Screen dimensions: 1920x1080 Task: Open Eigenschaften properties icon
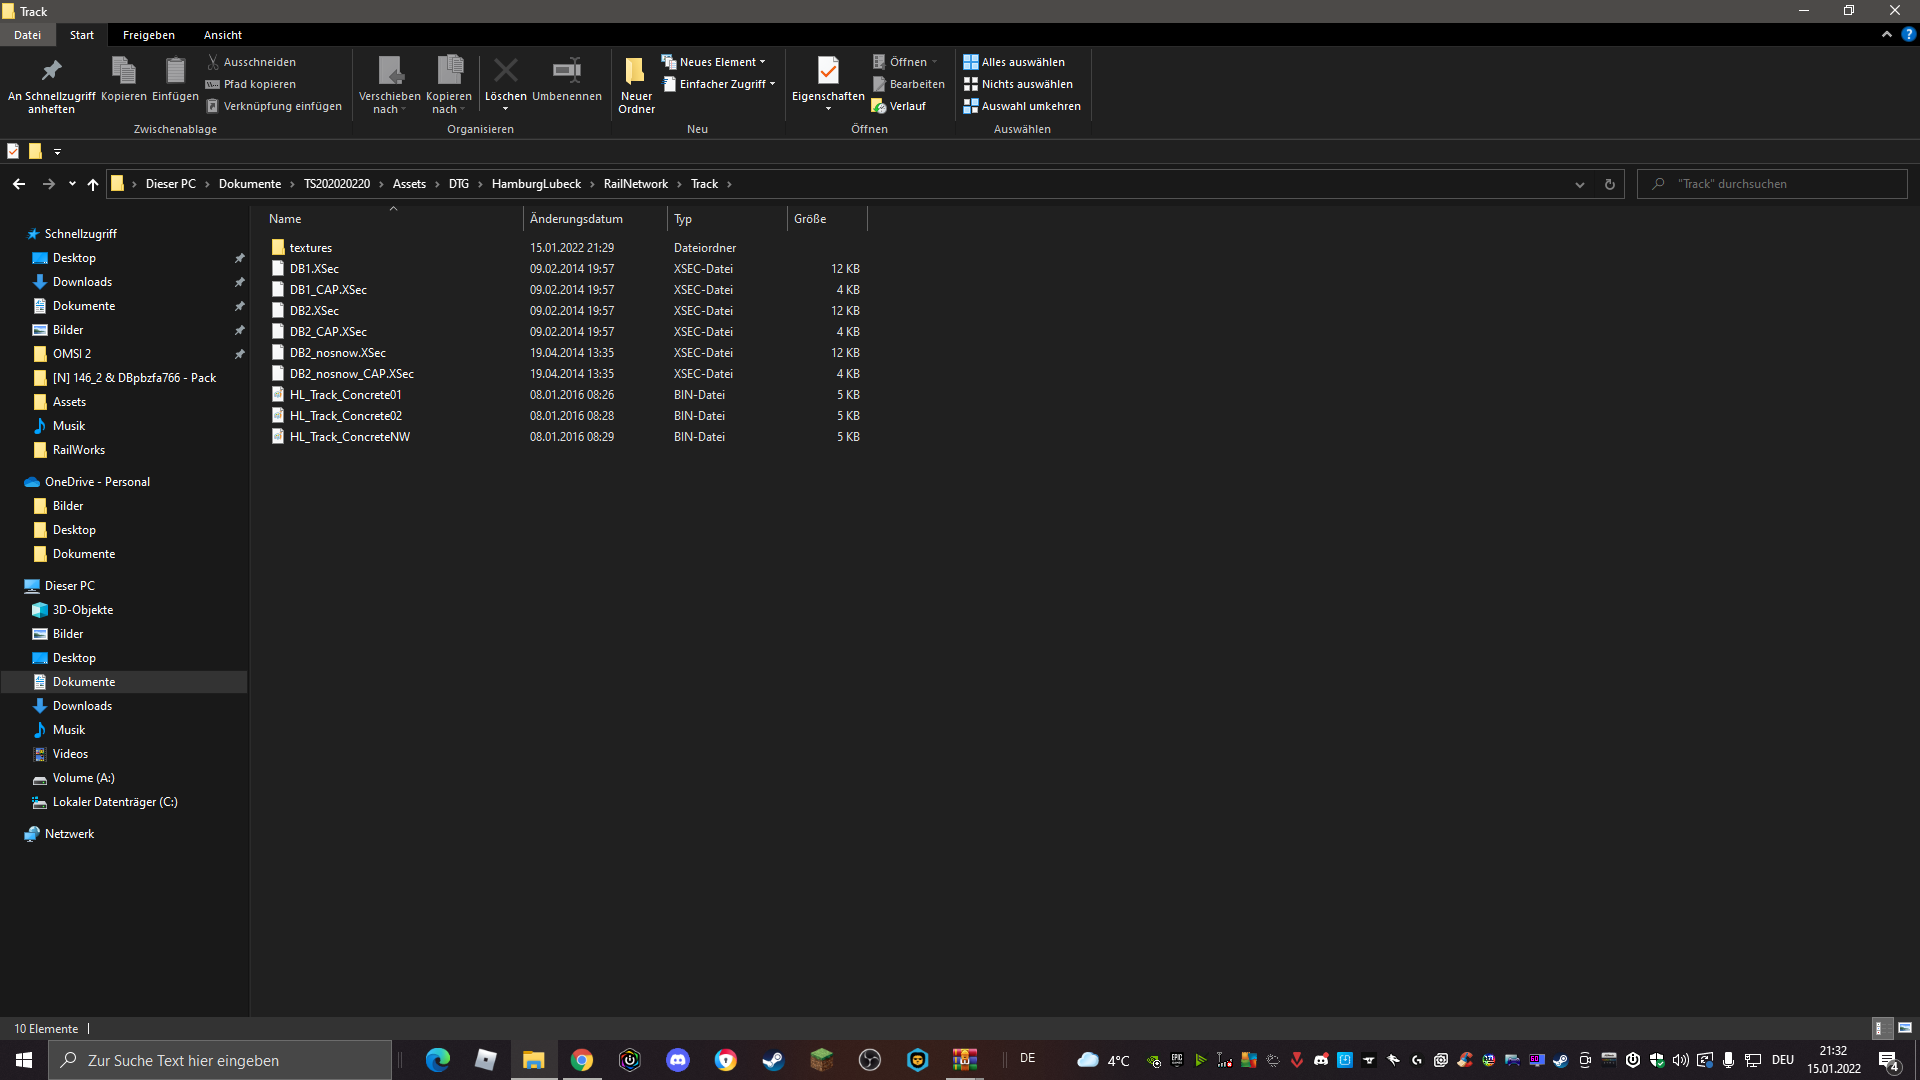coord(828,72)
